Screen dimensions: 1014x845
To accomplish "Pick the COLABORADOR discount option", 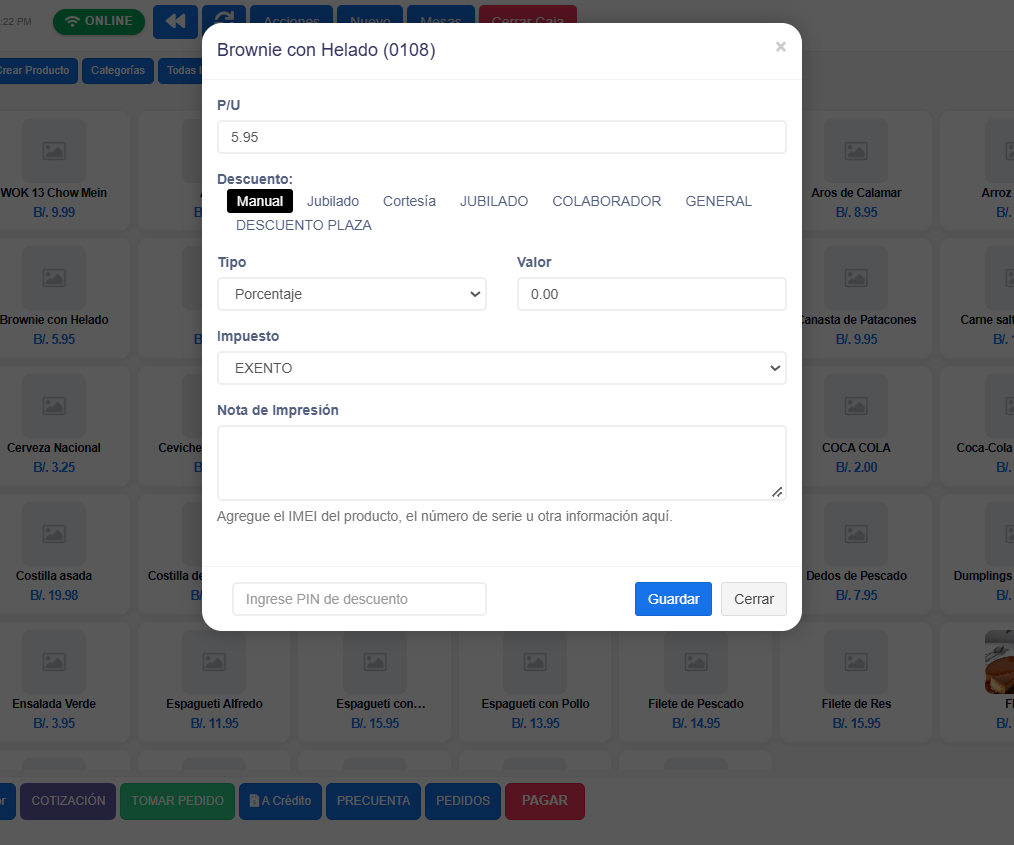I will pyautogui.click(x=607, y=201).
